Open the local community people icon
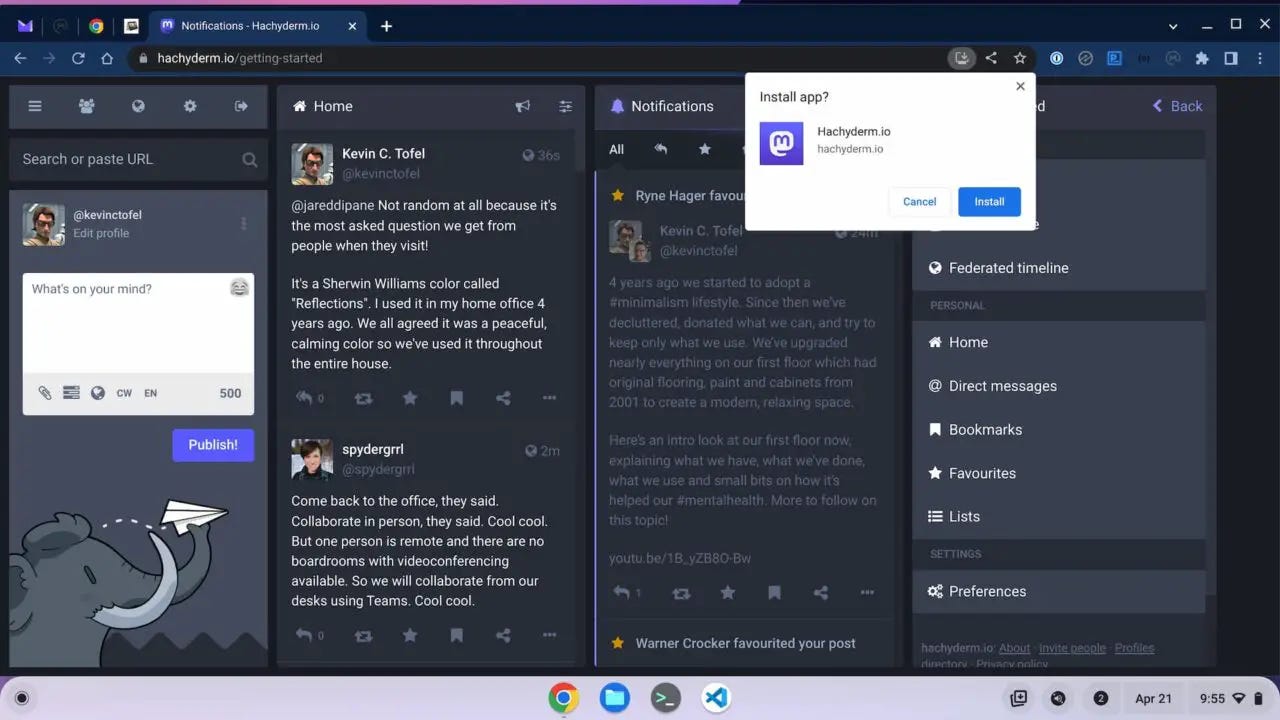Image resolution: width=1280 pixels, height=720 pixels. (x=87, y=106)
